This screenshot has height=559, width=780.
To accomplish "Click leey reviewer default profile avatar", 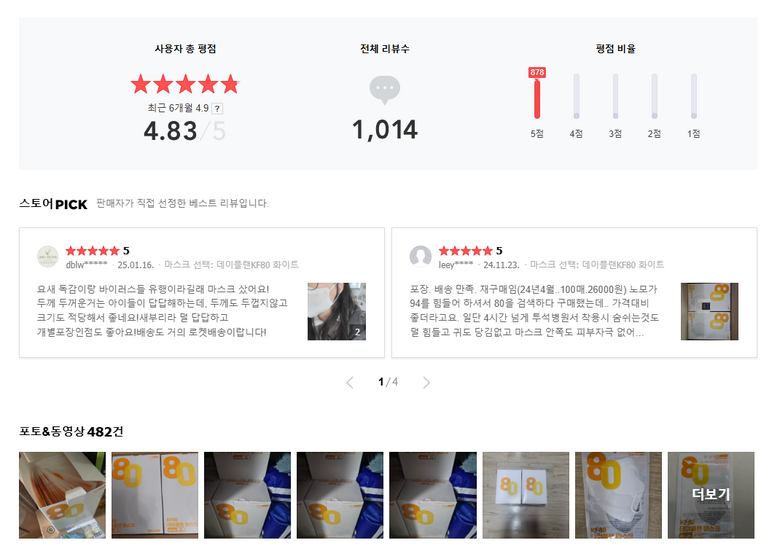I will pyautogui.click(x=420, y=257).
